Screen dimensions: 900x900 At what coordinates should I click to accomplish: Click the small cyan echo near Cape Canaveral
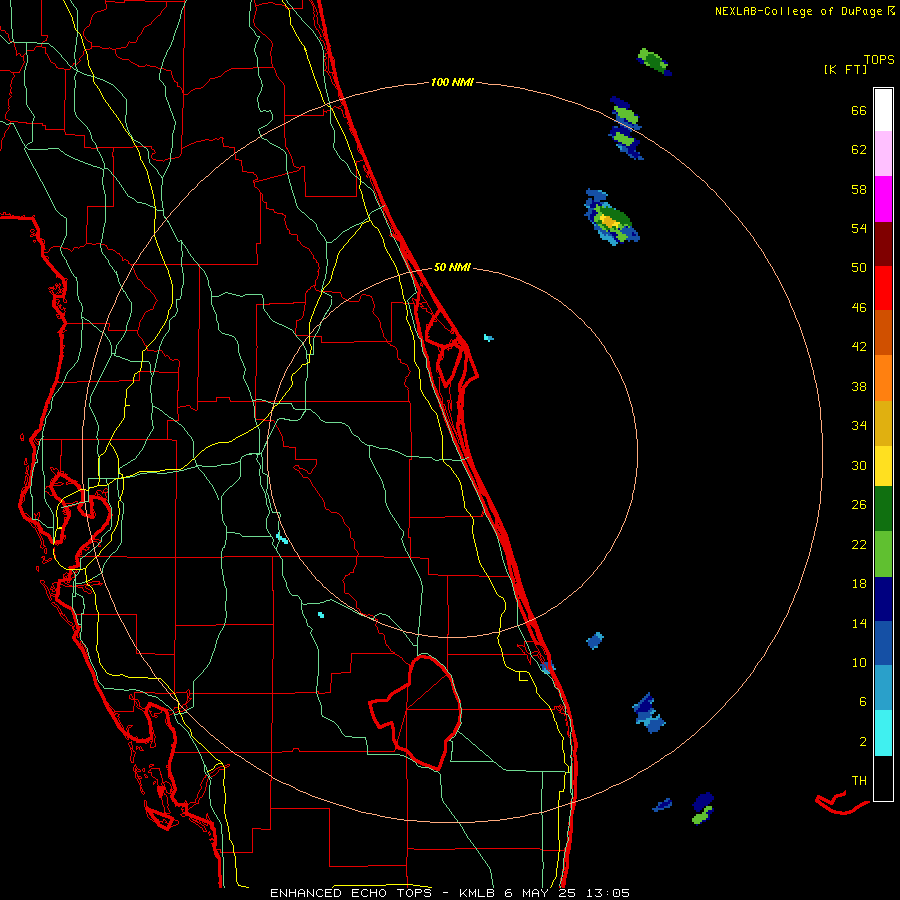(488, 338)
